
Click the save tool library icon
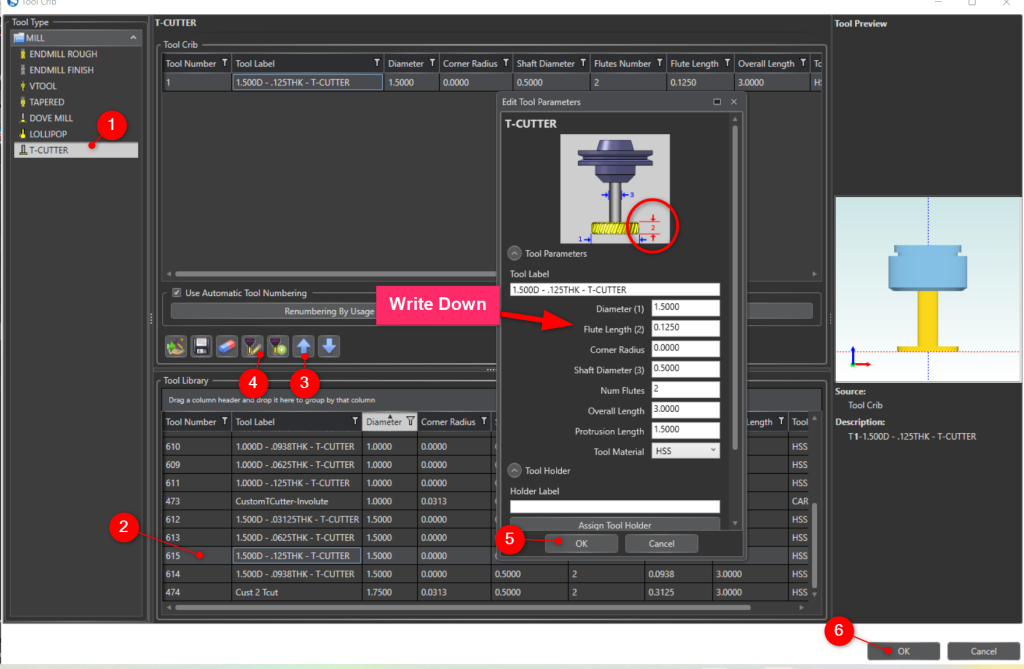(201, 345)
